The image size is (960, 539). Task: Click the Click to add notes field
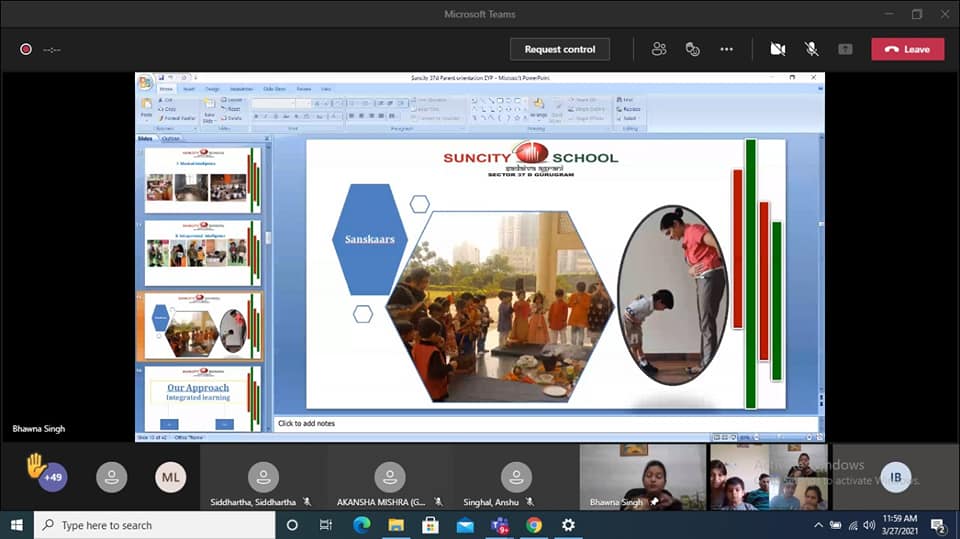[x=545, y=423]
